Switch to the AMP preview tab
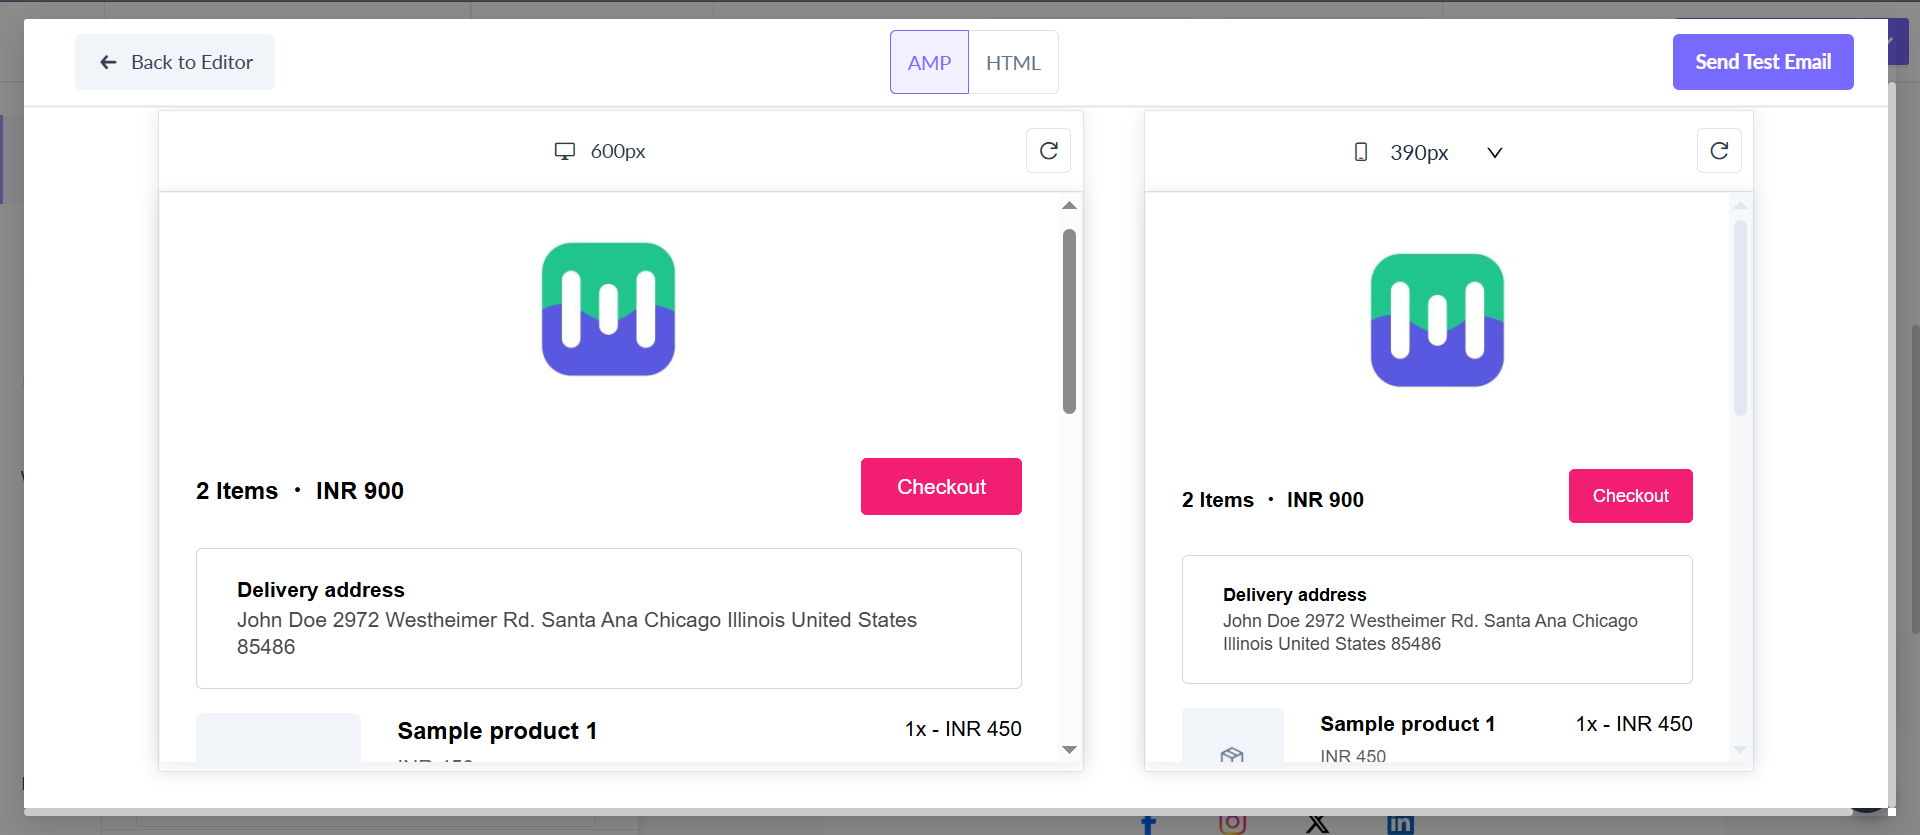 tap(929, 62)
